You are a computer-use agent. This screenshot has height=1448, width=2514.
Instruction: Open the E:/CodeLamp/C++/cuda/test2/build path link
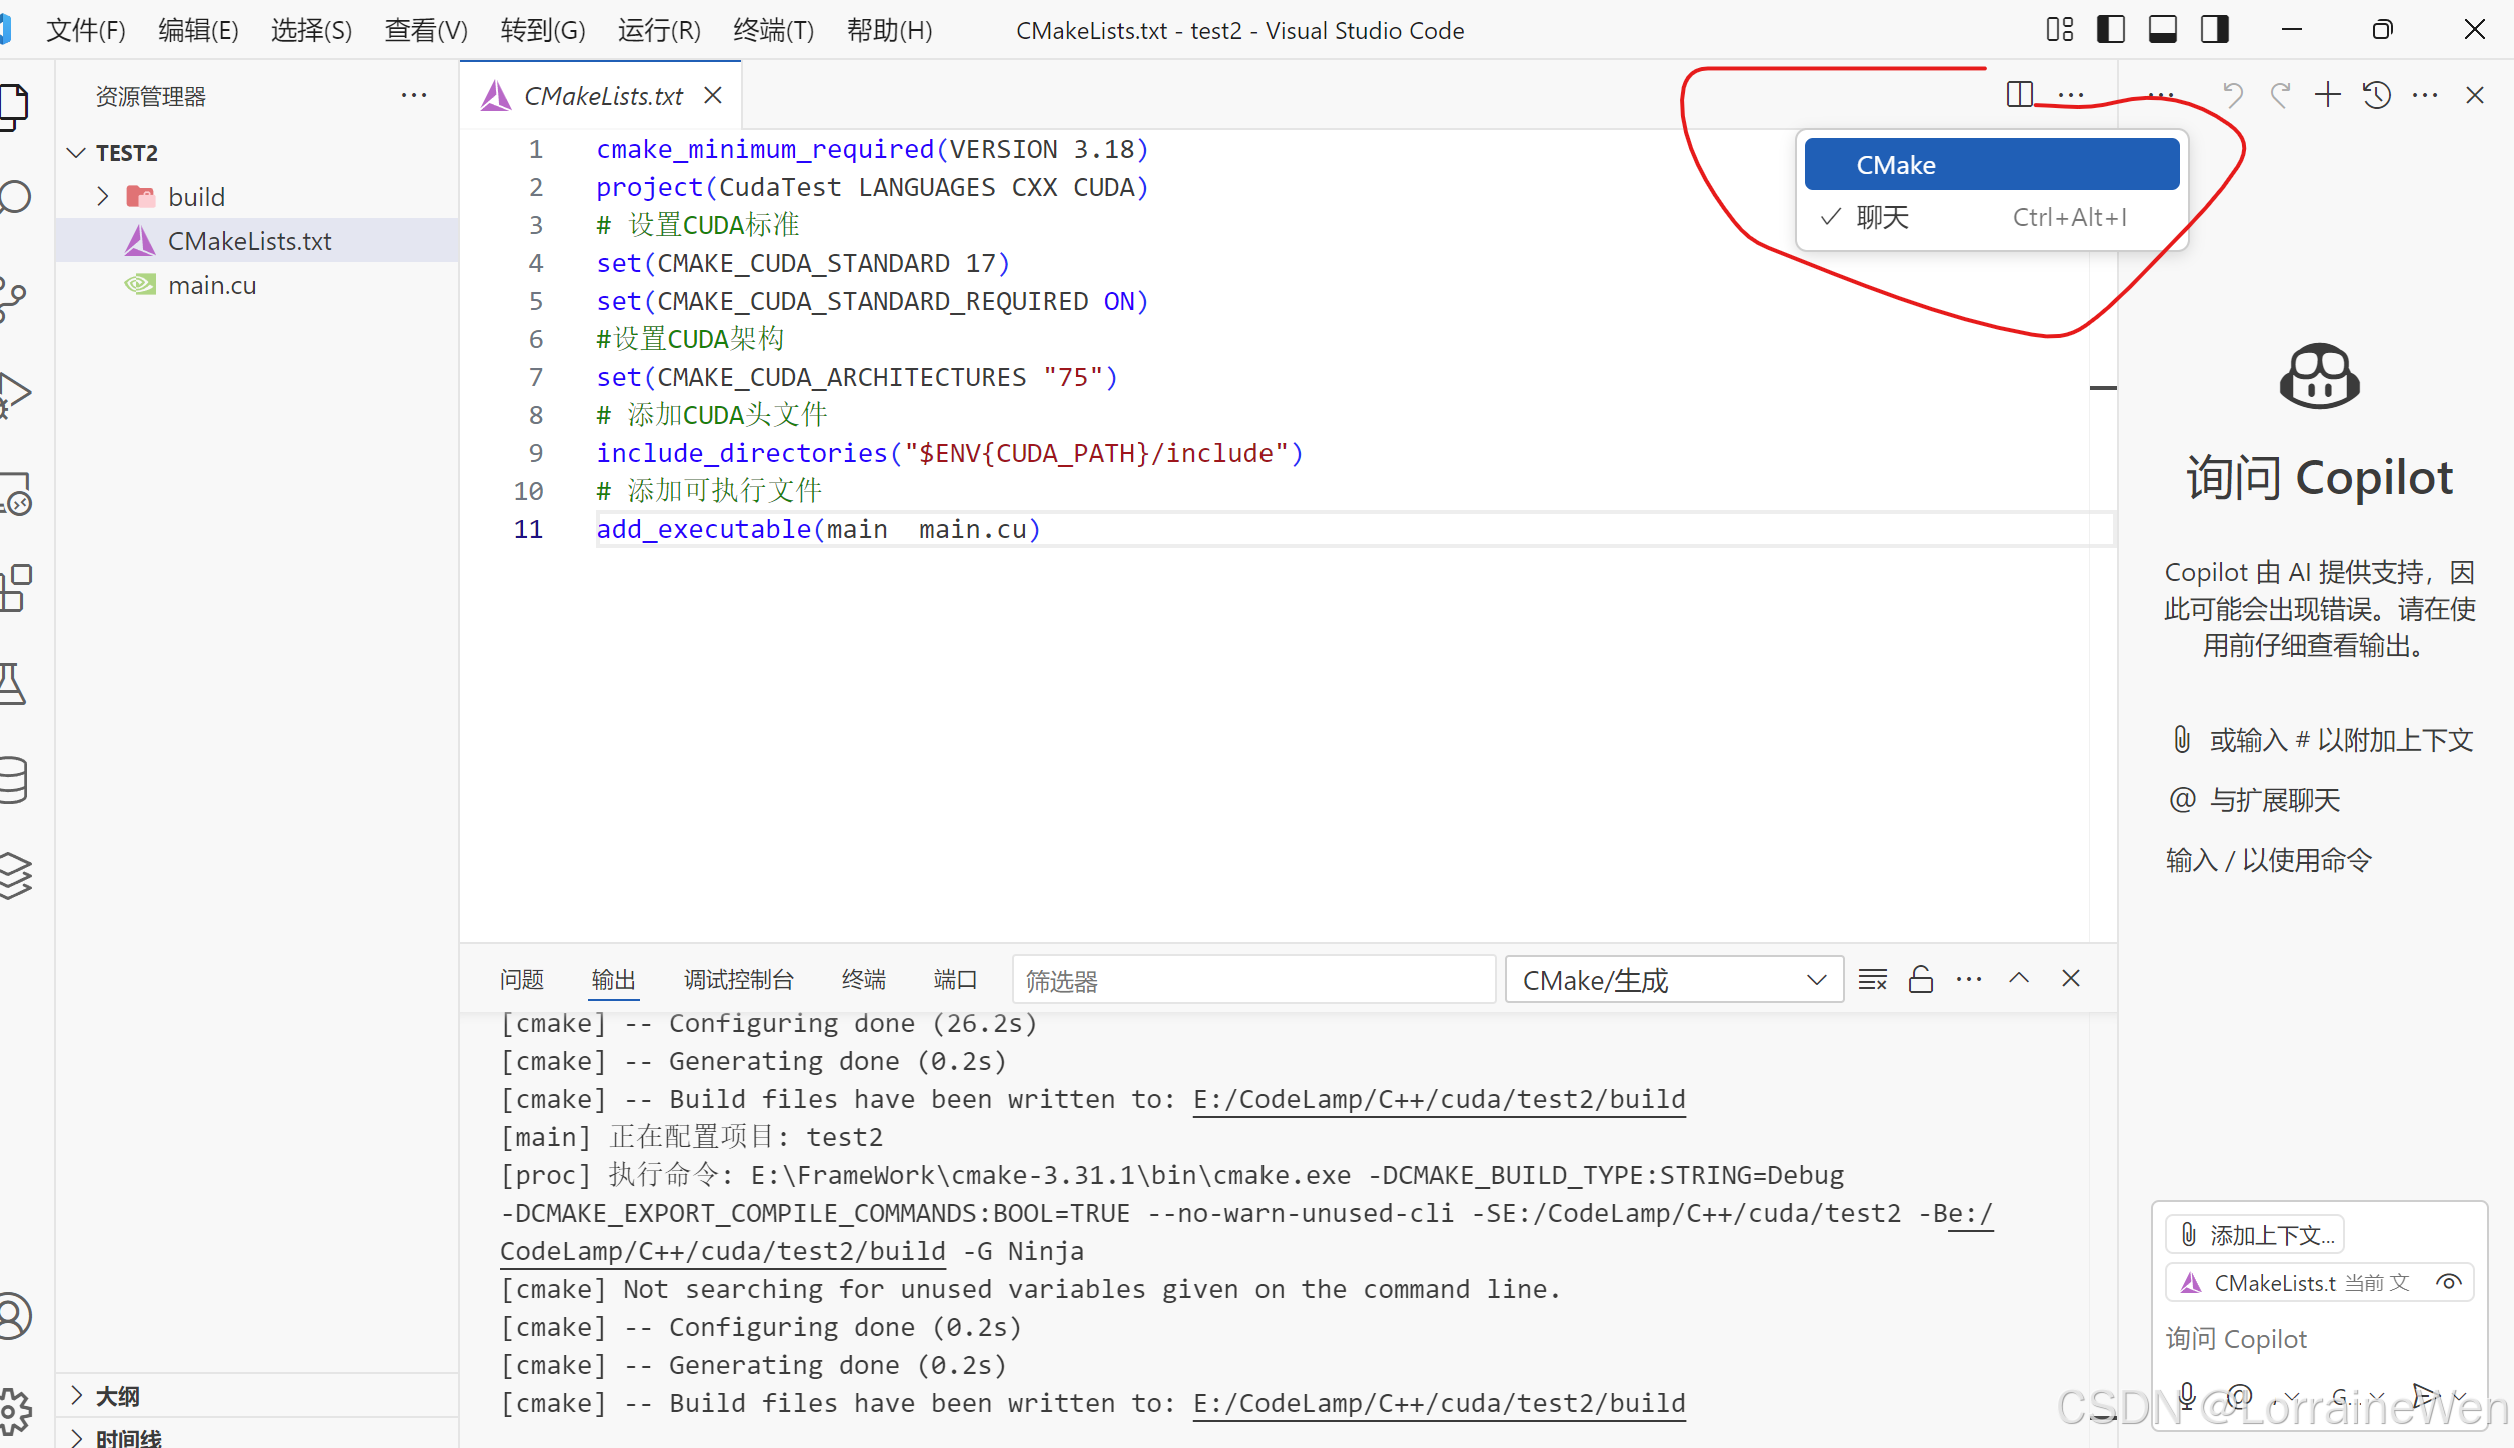[1438, 1100]
